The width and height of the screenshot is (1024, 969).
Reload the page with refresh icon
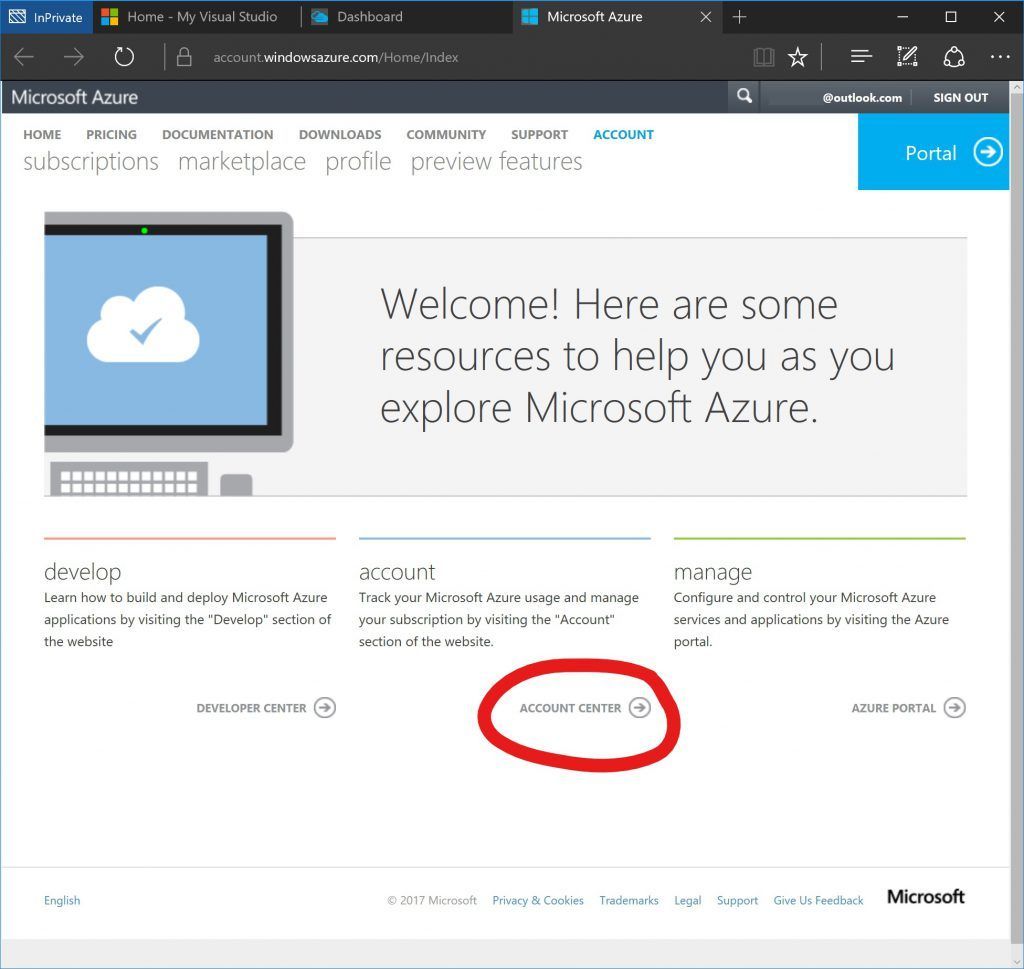pyautogui.click(x=124, y=57)
